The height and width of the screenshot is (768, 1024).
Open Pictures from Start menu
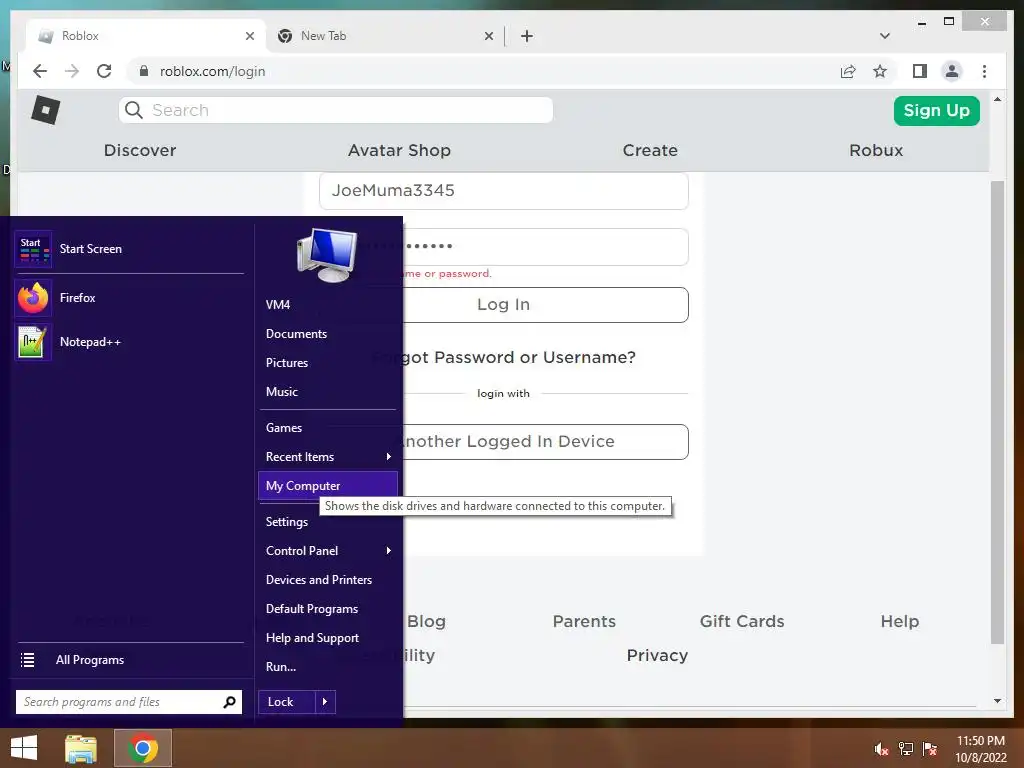328,362
